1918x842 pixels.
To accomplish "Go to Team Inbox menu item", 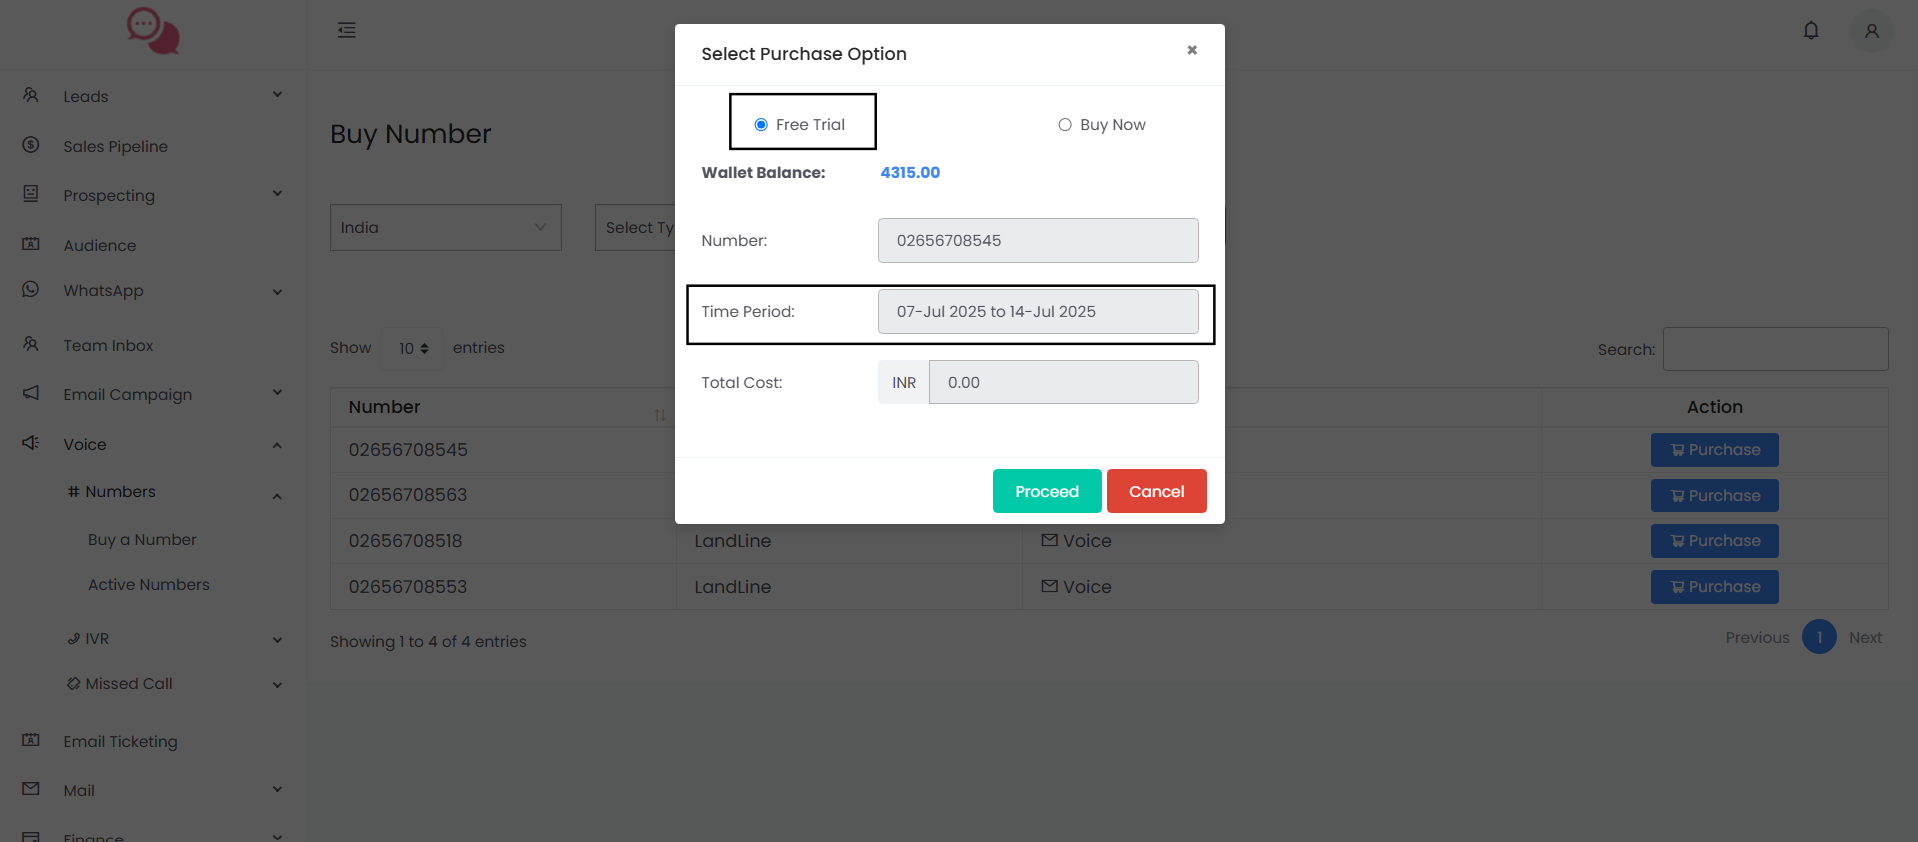I will click(x=108, y=345).
